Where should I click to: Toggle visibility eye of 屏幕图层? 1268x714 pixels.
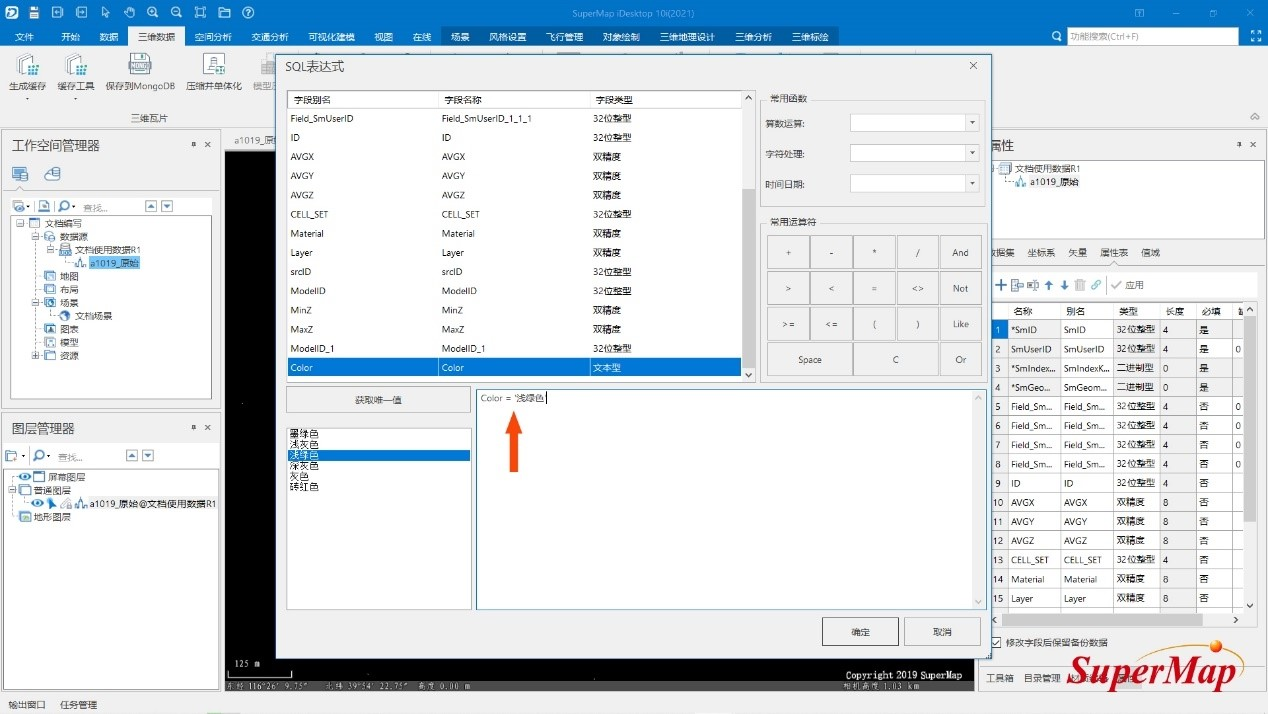(x=25, y=477)
